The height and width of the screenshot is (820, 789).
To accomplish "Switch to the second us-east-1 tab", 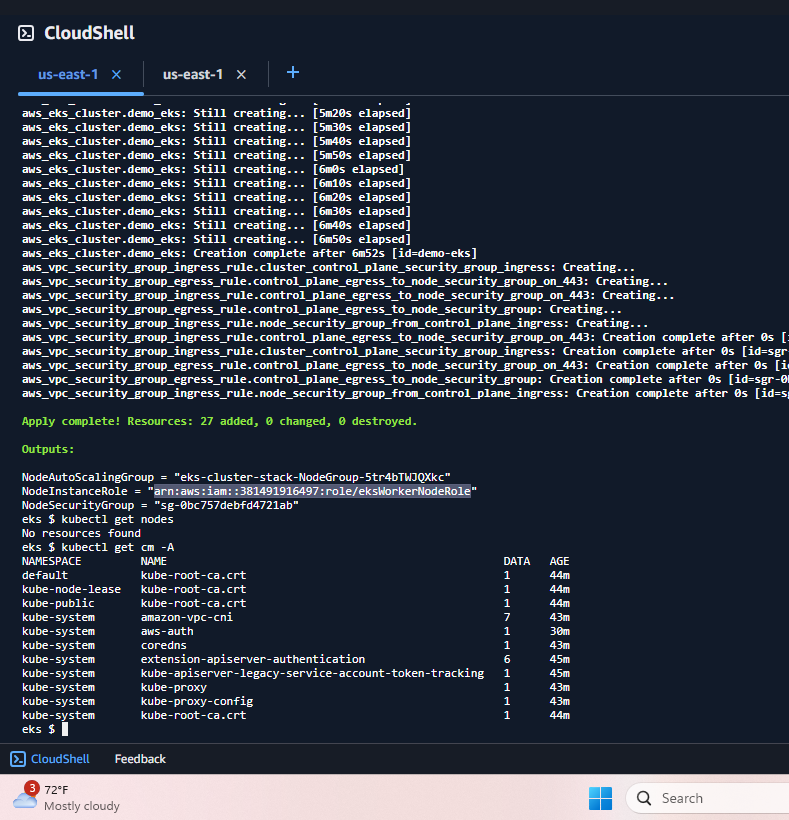I will coord(192,75).
